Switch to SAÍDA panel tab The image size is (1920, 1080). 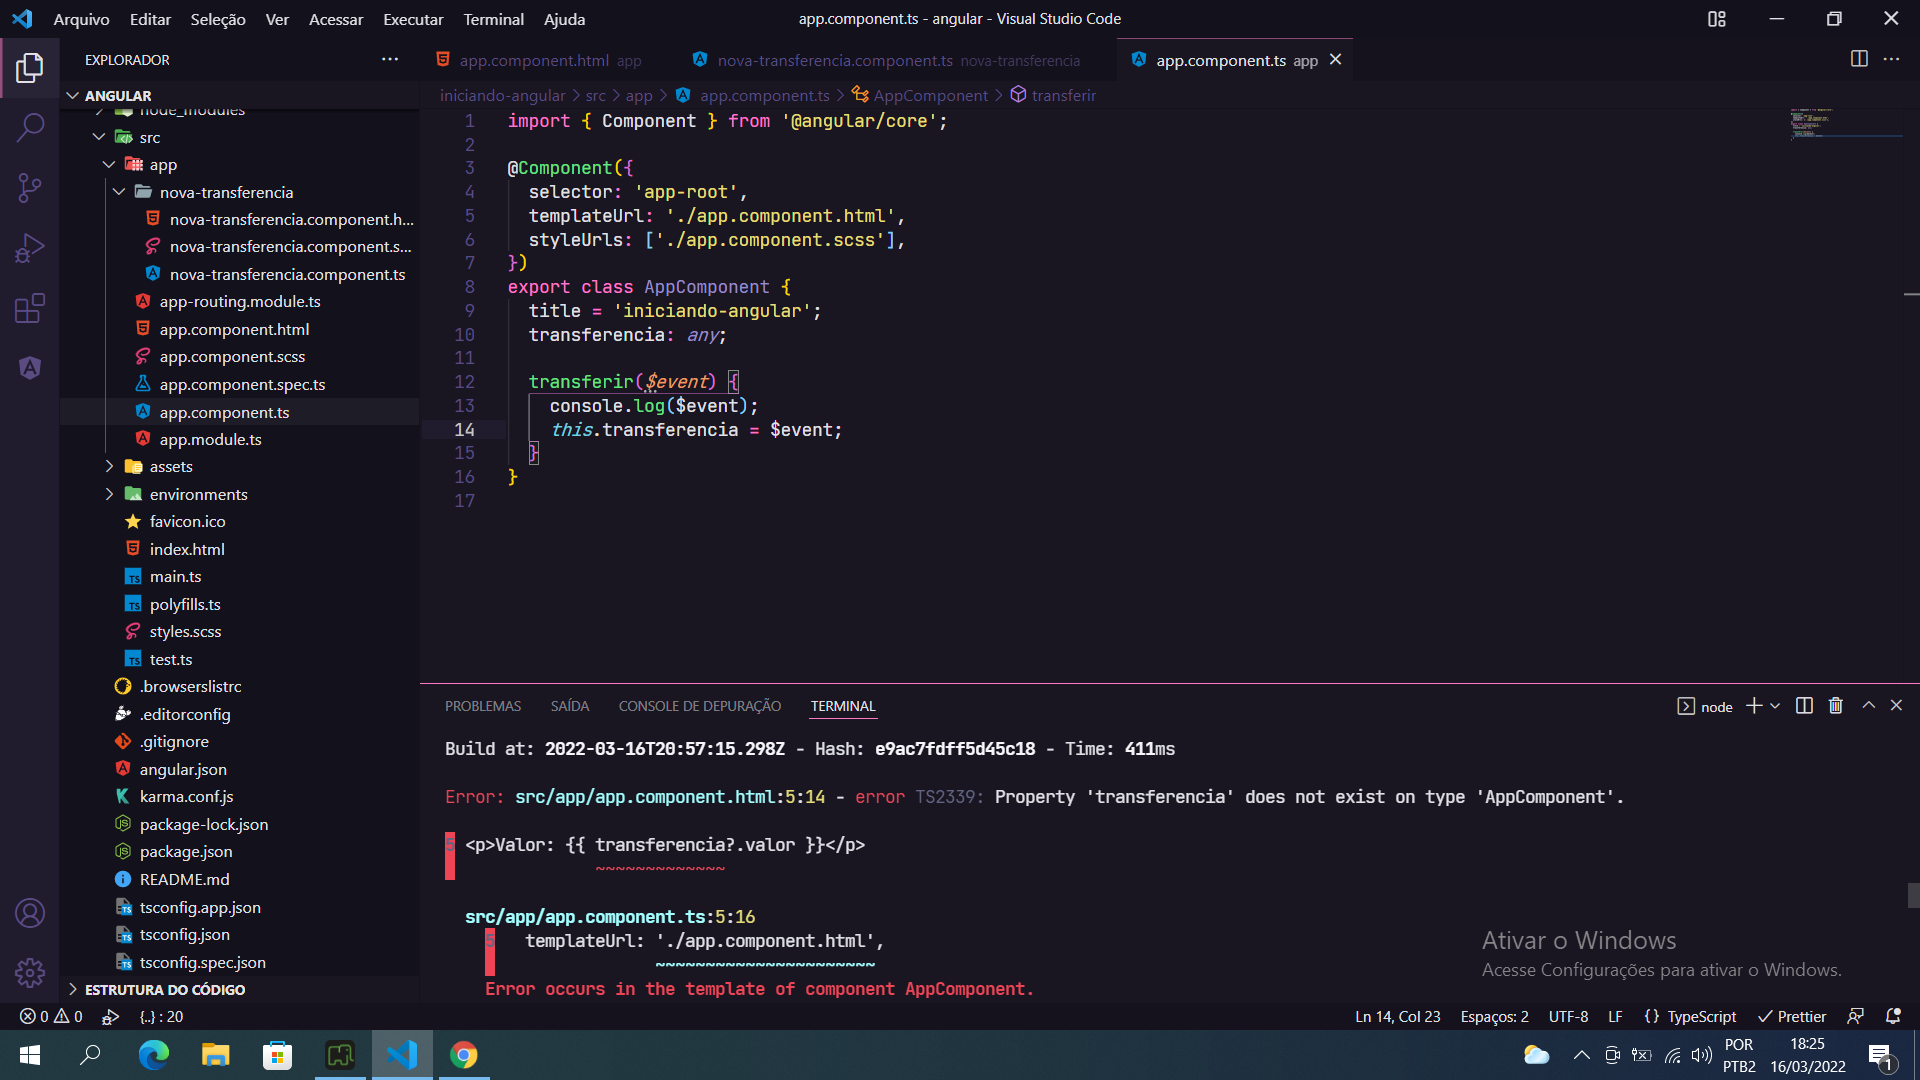570,706
